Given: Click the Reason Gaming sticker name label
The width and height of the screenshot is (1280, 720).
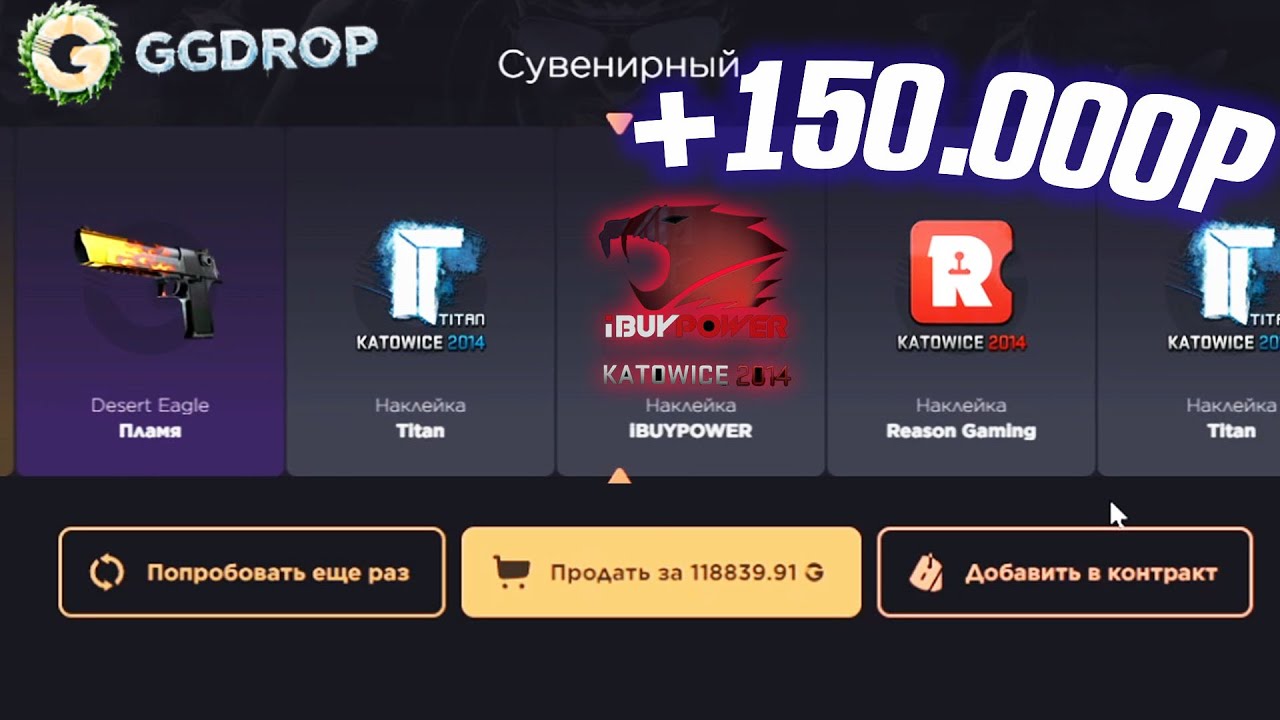Looking at the screenshot, I should tap(961, 431).
